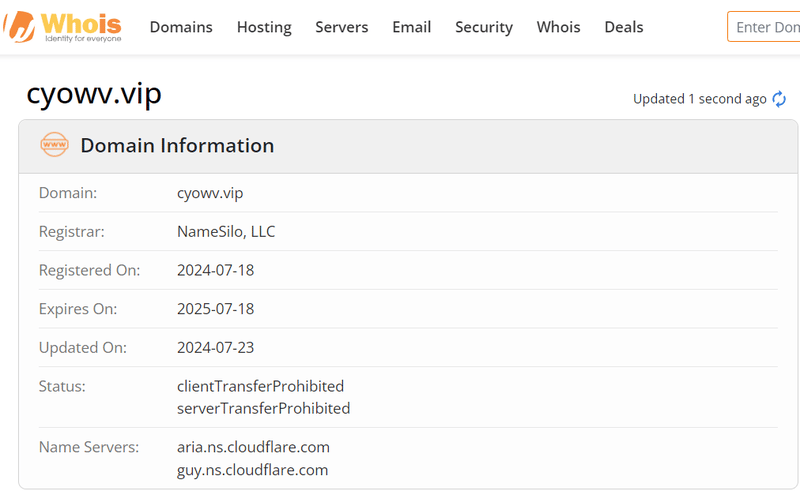The width and height of the screenshot is (800, 491).
Task: Open the Servers menu item
Action: pyautogui.click(x=341, y=27)
